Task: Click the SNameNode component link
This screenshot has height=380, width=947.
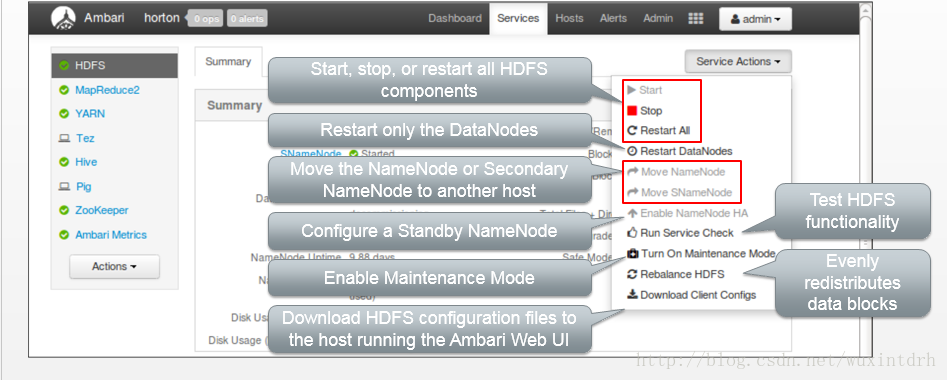Action: (x=311, y=154)
